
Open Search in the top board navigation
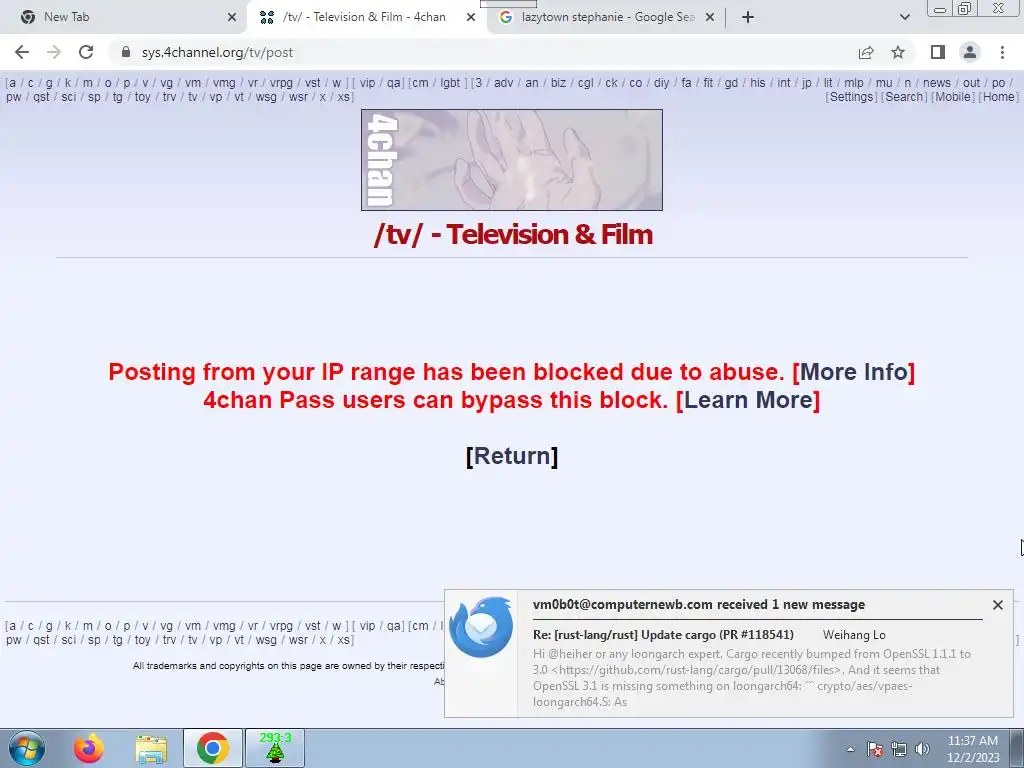tap(904, 97)
